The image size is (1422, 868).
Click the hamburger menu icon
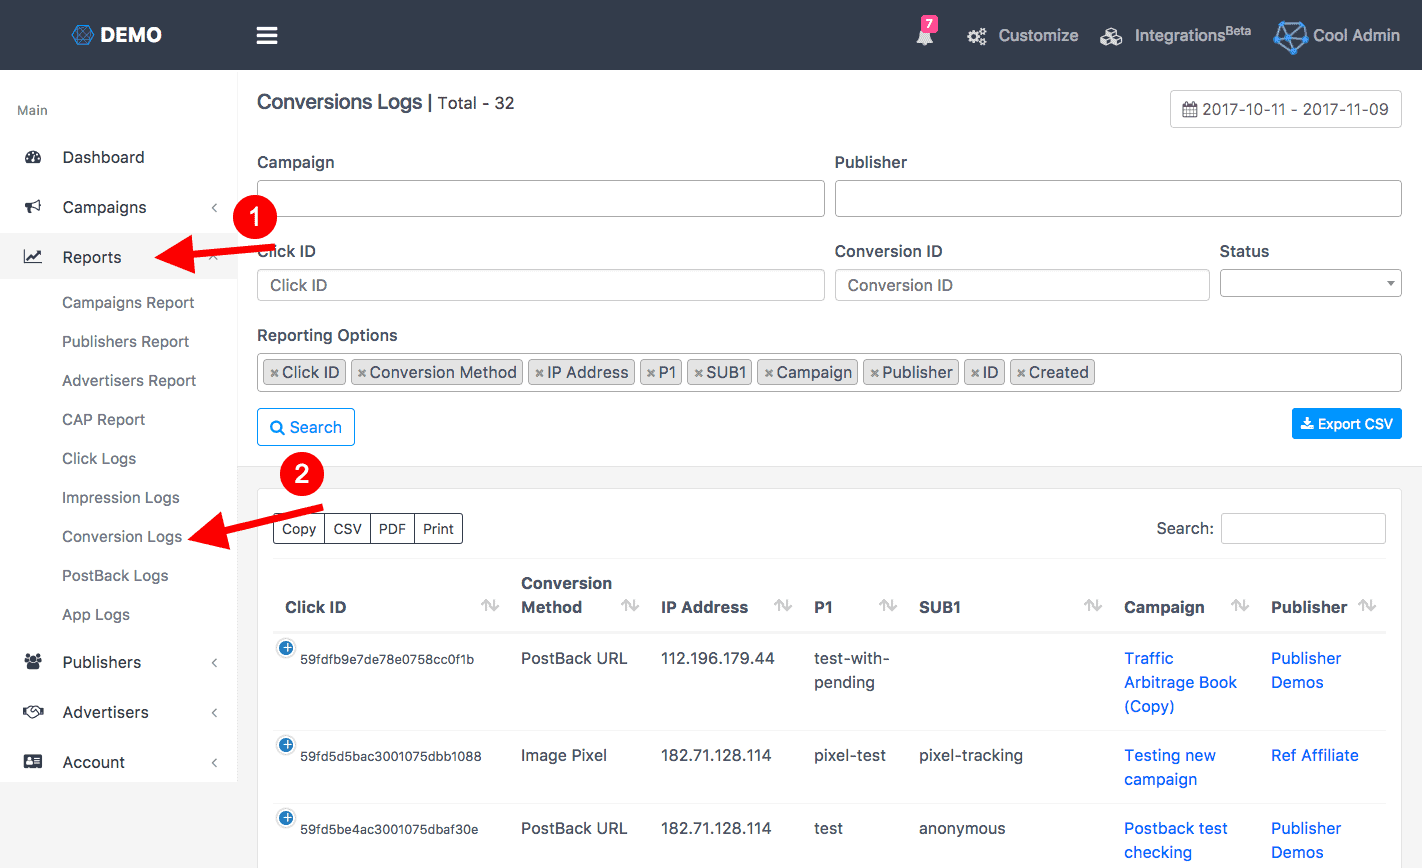click(x=267, y=36)
